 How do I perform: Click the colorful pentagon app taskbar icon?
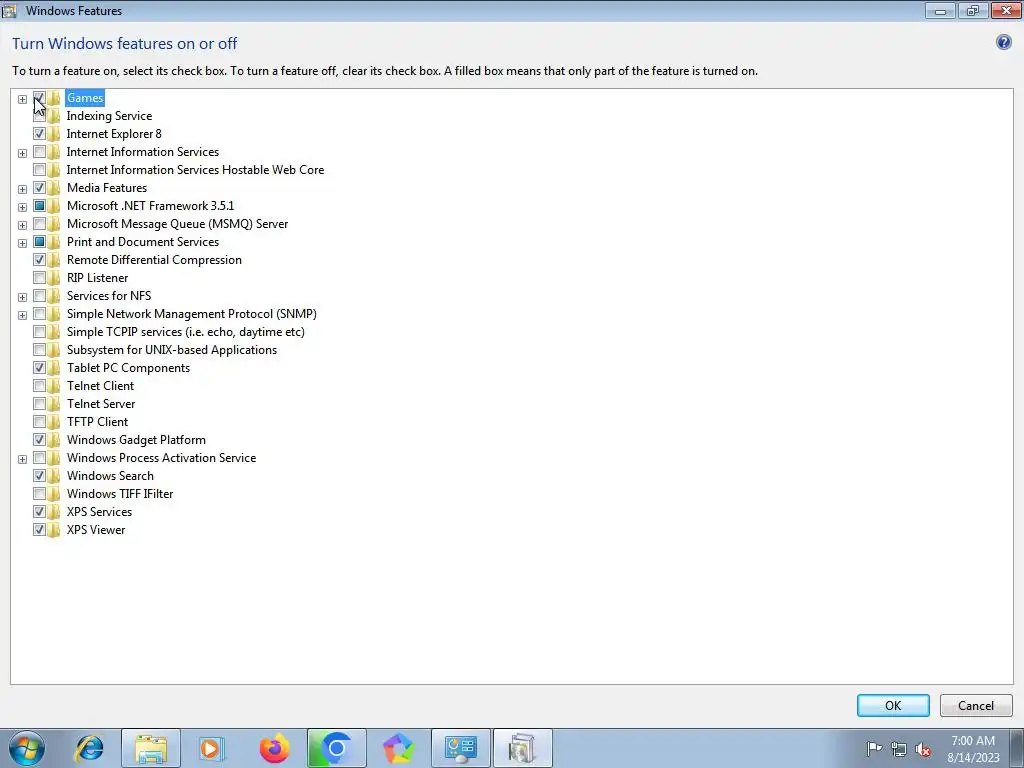pyautogui.click(x=398, y=748)
